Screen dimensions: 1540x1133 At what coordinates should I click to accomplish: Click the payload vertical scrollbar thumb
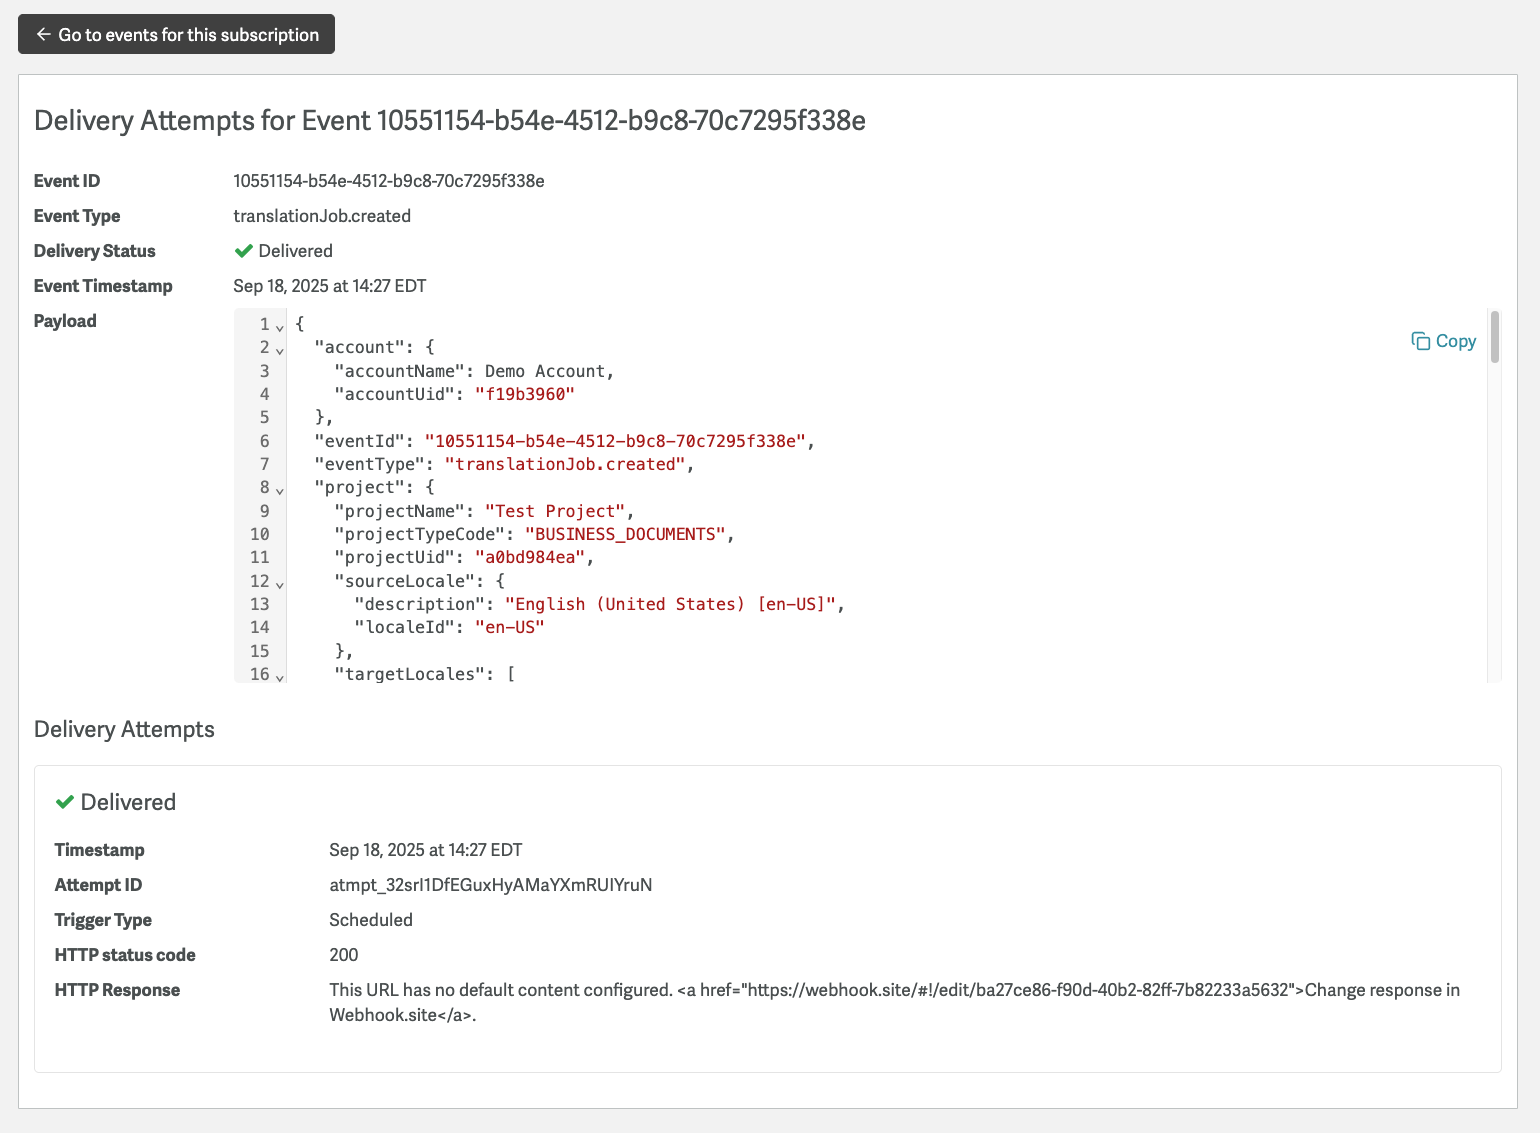tap(1494, 337)
